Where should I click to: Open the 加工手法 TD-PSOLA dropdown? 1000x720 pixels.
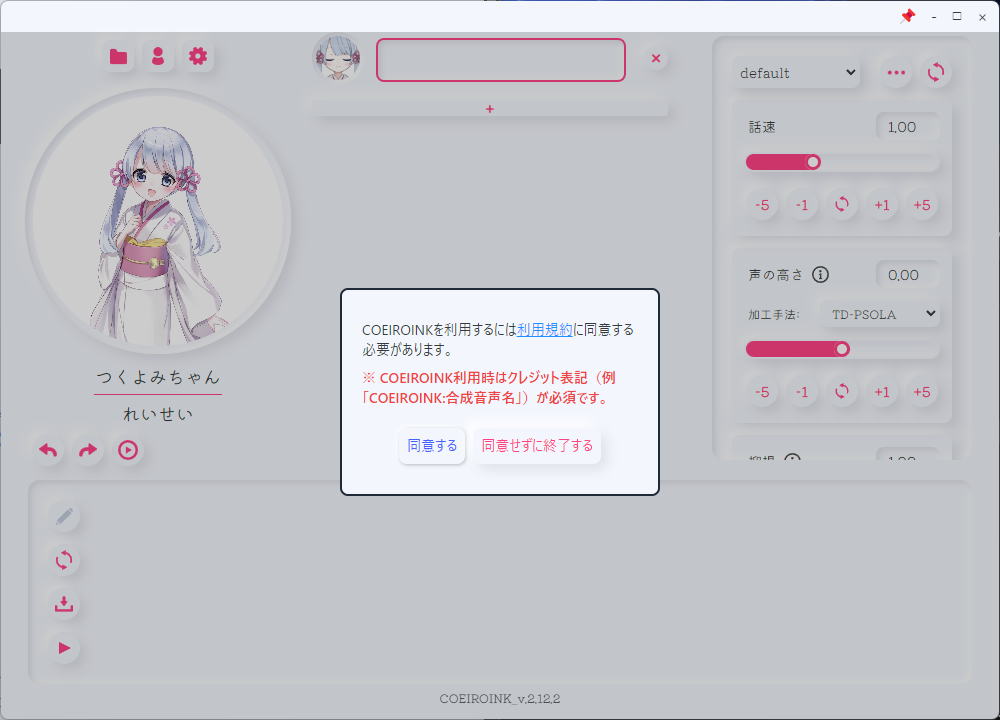(880, 314)
